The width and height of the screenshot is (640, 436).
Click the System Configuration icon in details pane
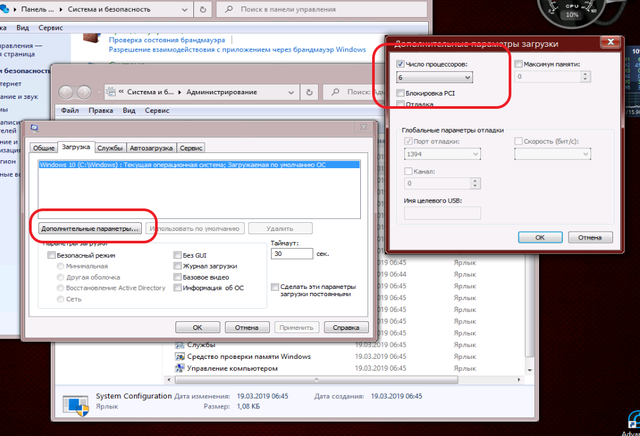click(x=76, y=405)
